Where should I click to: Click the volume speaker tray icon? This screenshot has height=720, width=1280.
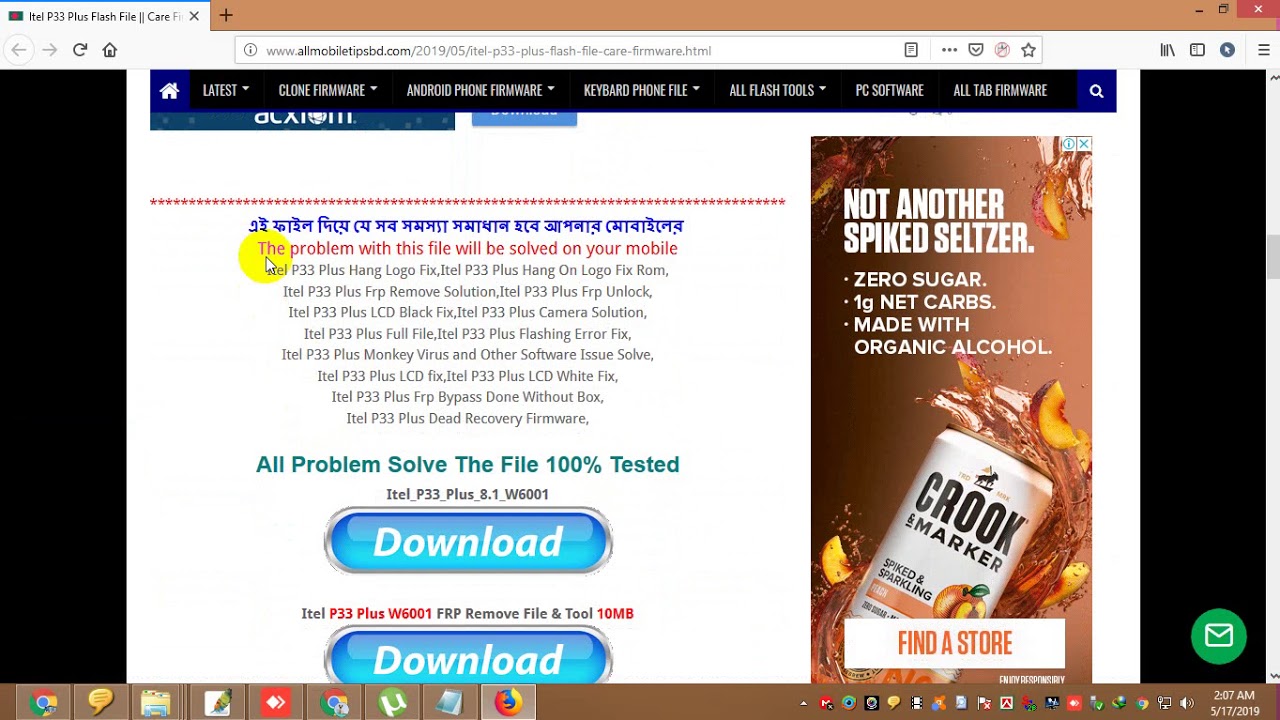[1187, 703]
